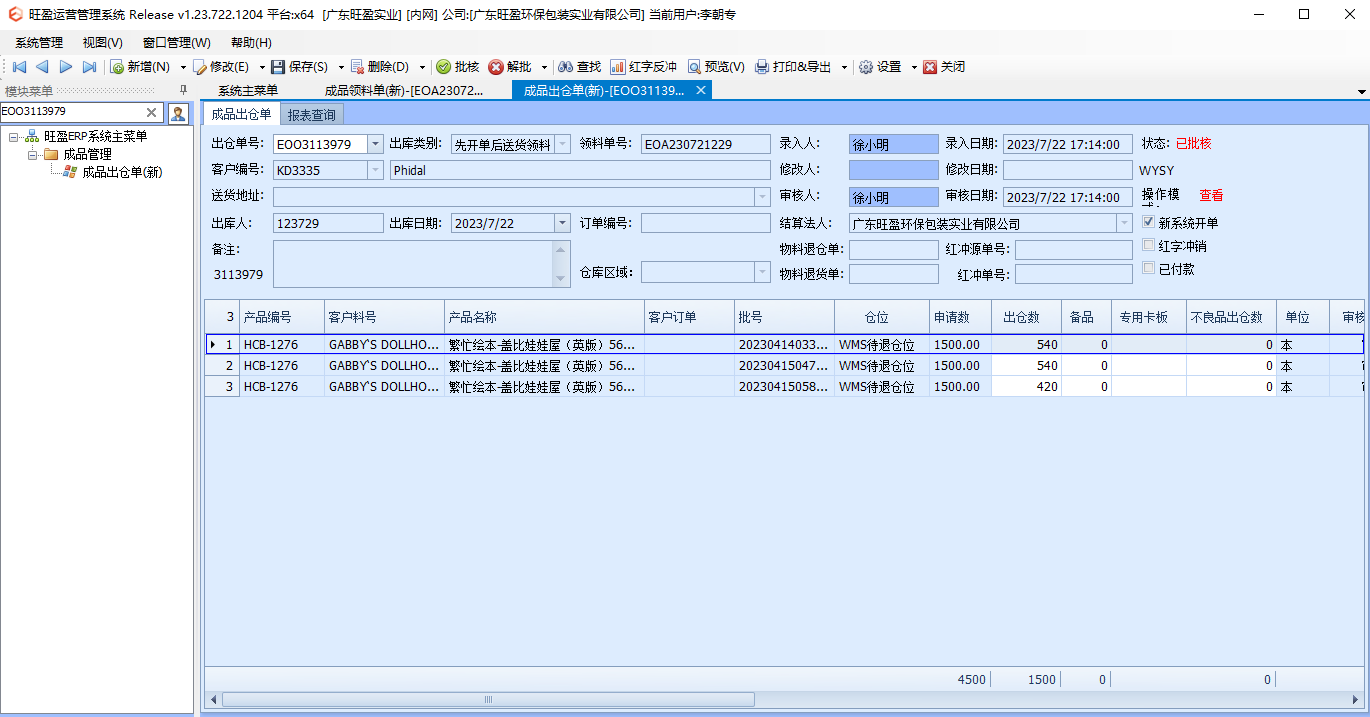The width and height of the screenshot is (1370, 717).
Task: Switch to the 成品领料单(新) tab
Action: [x=404, y=91]
